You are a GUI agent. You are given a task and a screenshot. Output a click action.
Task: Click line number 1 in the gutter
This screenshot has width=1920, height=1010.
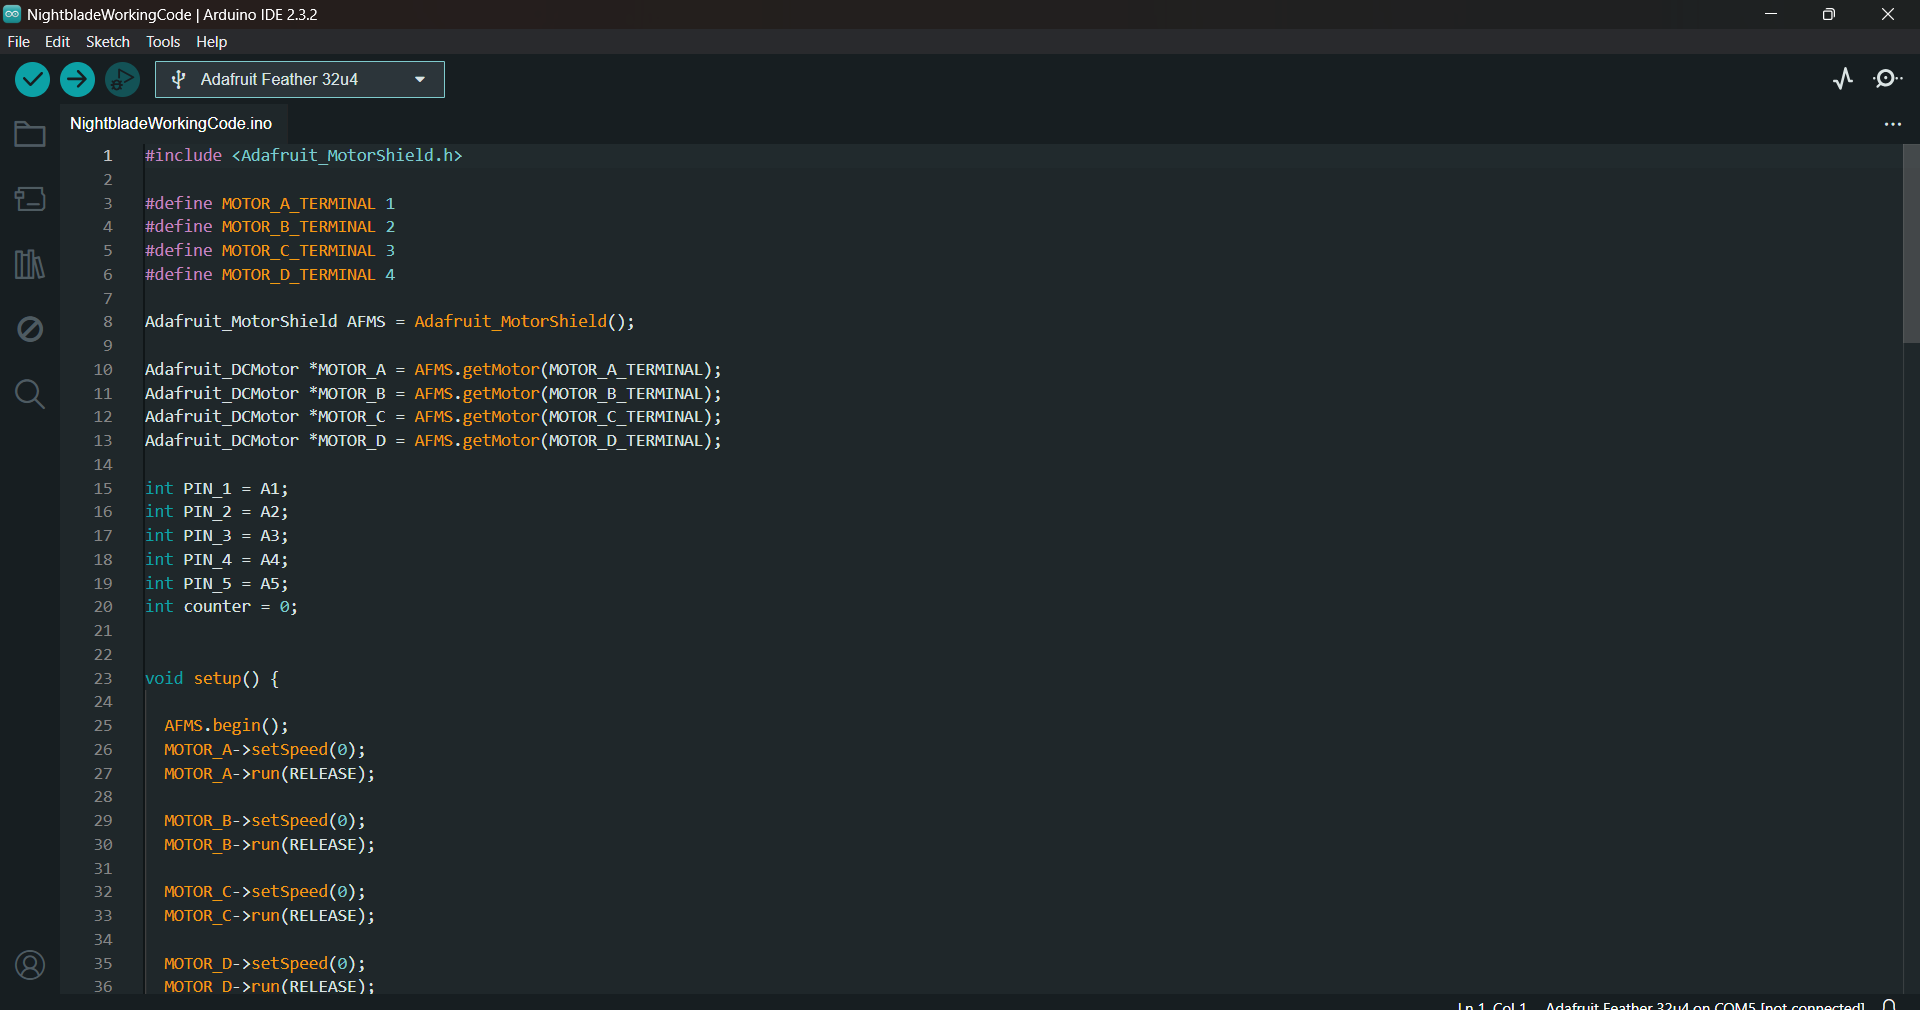tap(108, 156)
